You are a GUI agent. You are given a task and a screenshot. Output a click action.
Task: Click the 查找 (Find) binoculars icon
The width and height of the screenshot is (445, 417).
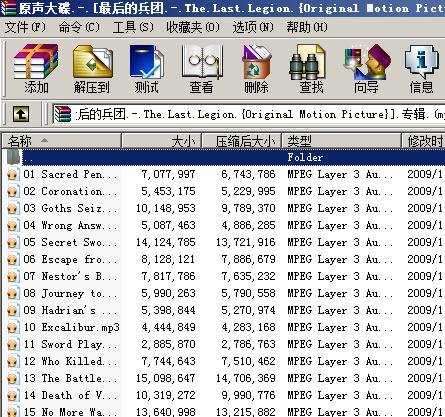click(x=311, y=69)
